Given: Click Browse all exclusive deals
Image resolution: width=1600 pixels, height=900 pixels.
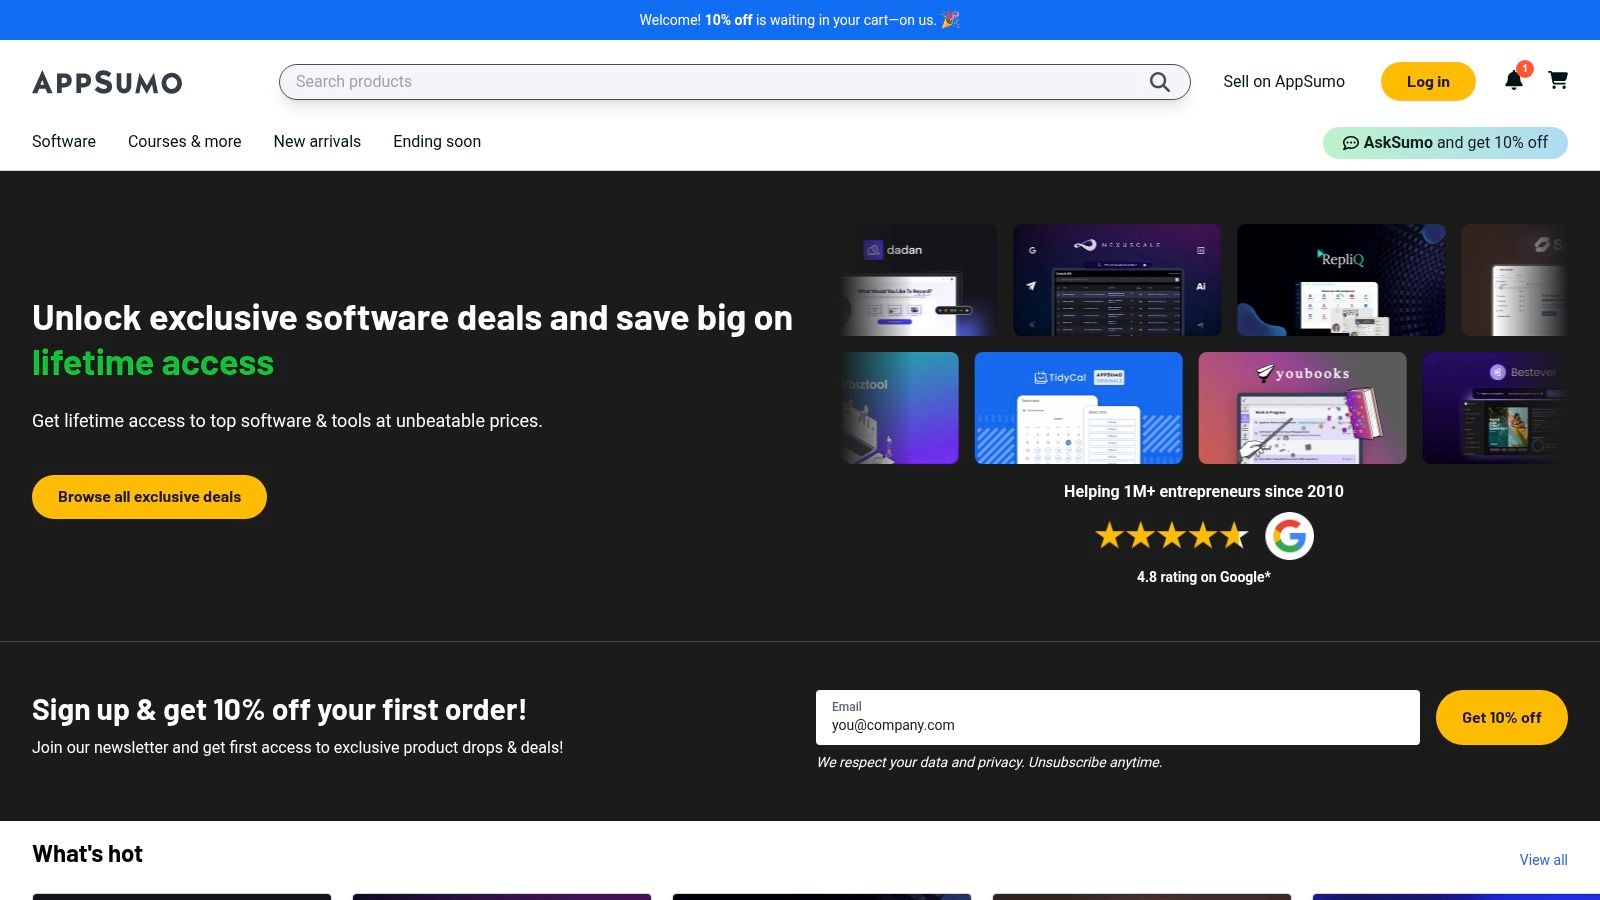Looking at the screenshot, I should [149, 497].
